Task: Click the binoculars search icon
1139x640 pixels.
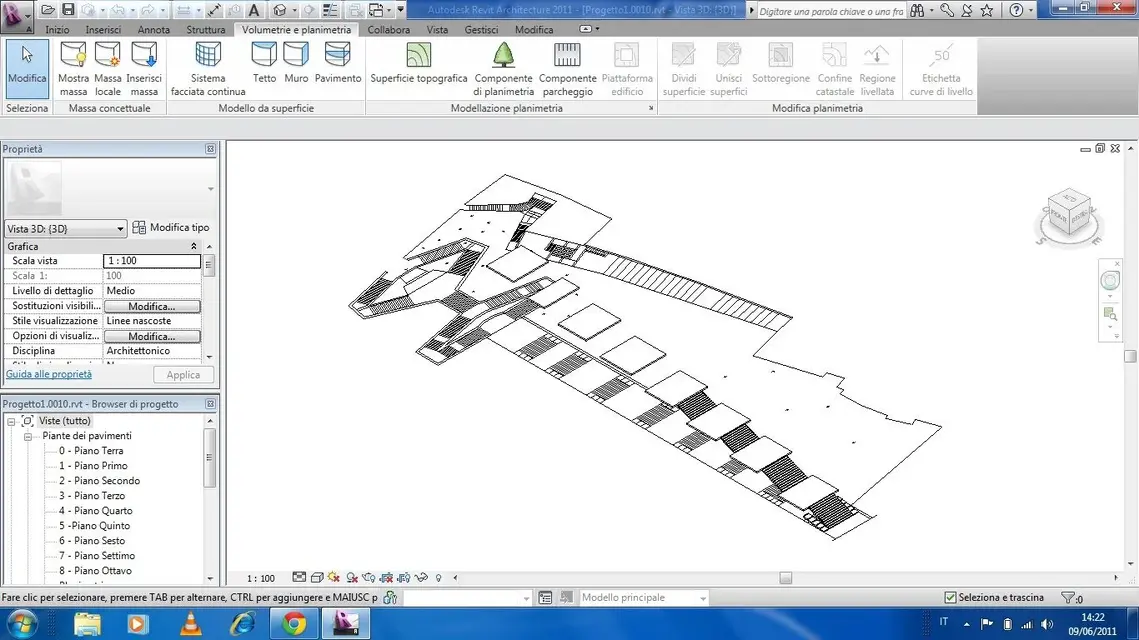Action: click(x=917, y=10)
